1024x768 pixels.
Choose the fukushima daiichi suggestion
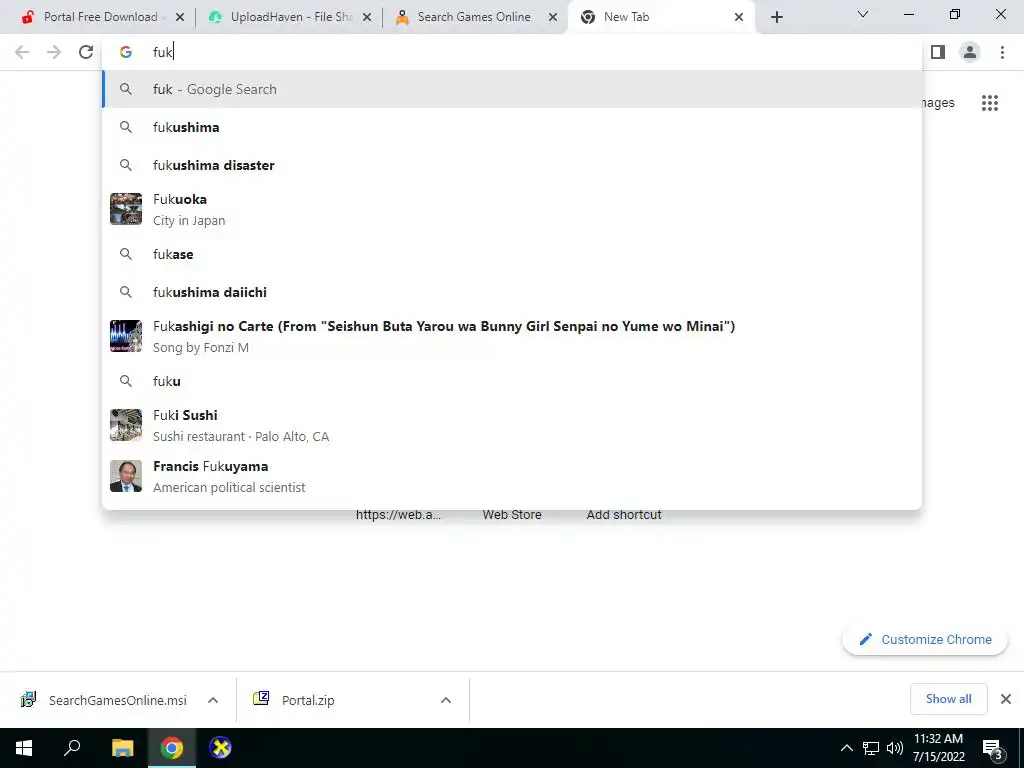(512, 292)
